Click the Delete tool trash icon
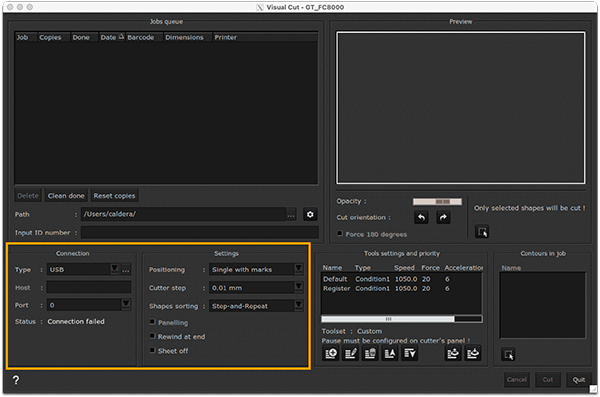The height and width of the screenshot is (397, 600). (x=370, y=353)
